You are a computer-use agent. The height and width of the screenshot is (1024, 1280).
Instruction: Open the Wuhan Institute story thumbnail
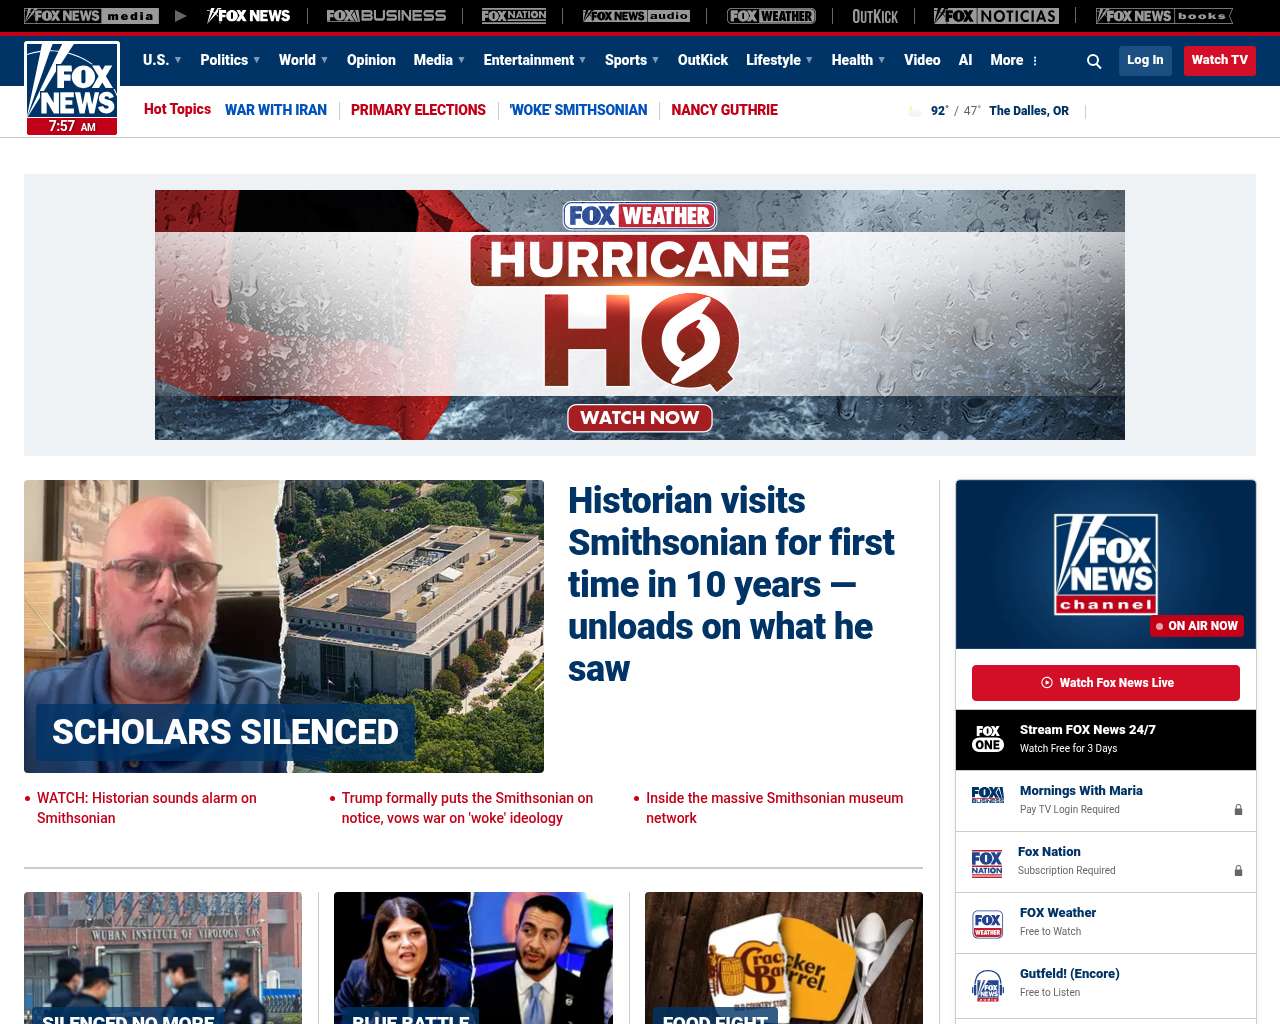(x=163, y=958)
